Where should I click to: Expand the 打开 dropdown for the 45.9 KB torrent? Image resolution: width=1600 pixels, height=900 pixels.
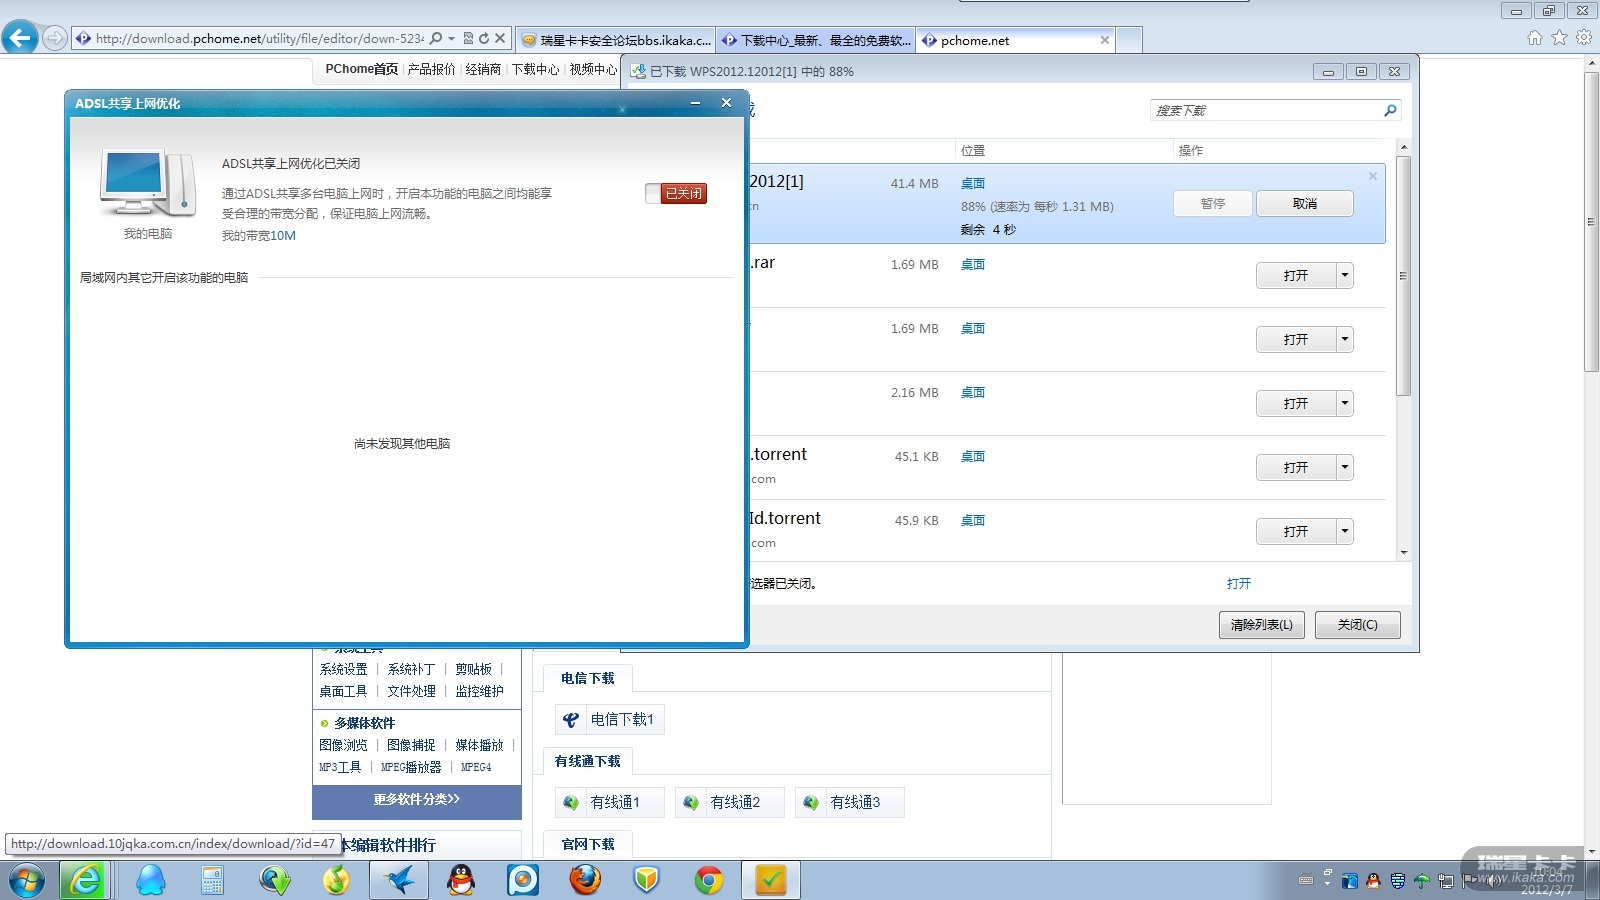(1345, 531)
